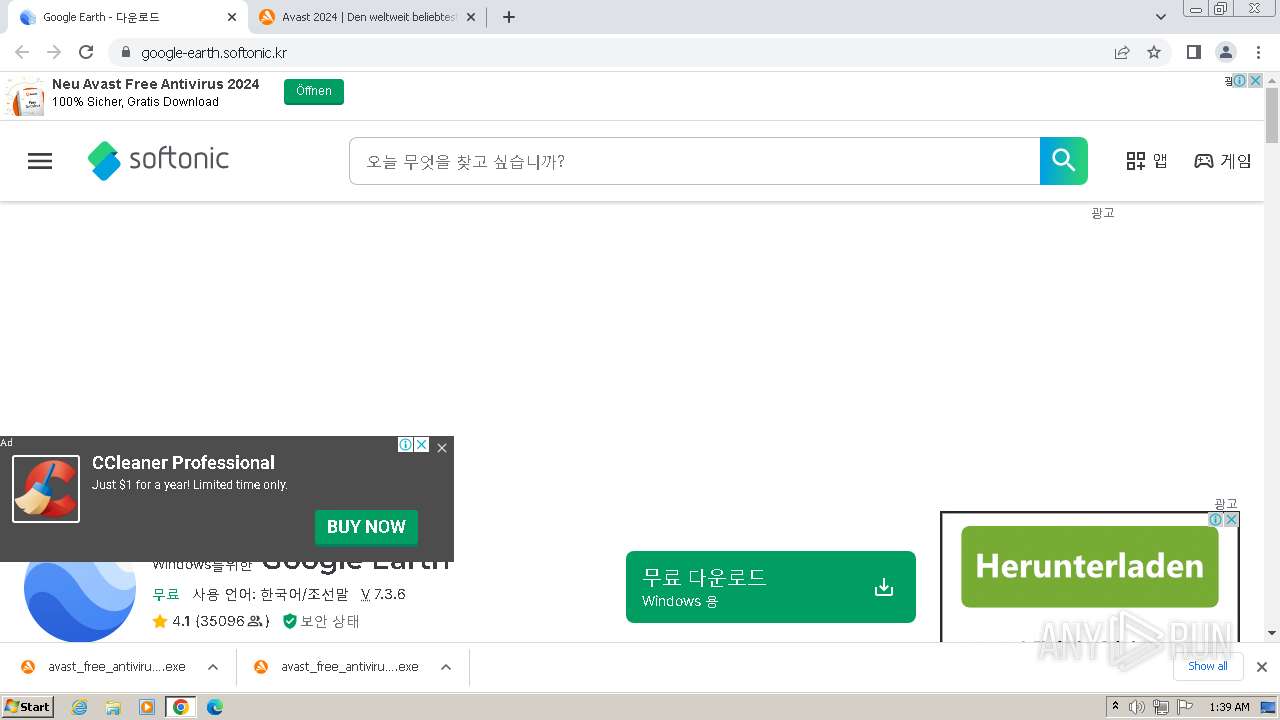Screen dimensions: 1280x720
Task: Open AdChoices icon on Avast banner
Action: (1240, 81)
